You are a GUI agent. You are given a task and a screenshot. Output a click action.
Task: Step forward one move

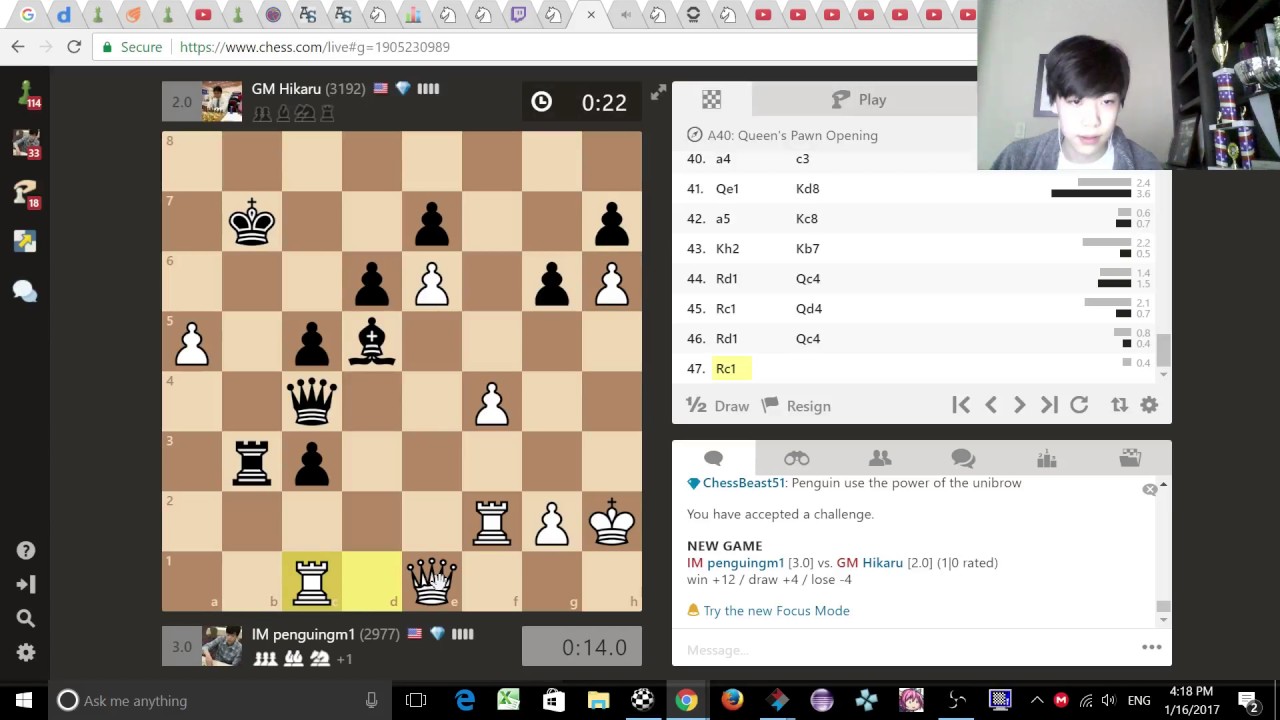point(1020,405)
